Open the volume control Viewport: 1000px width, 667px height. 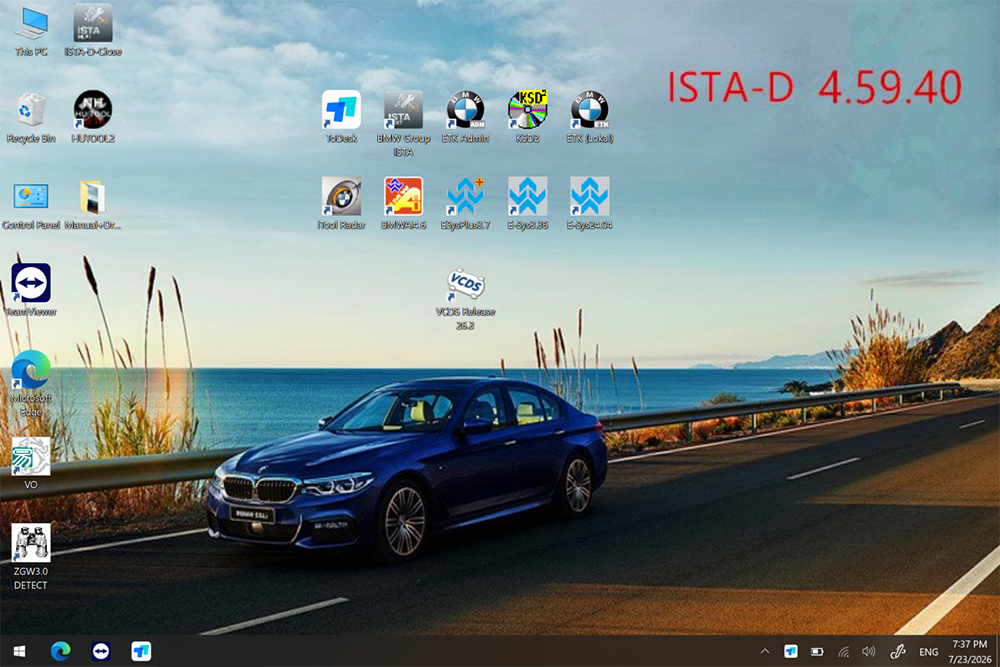869,651
